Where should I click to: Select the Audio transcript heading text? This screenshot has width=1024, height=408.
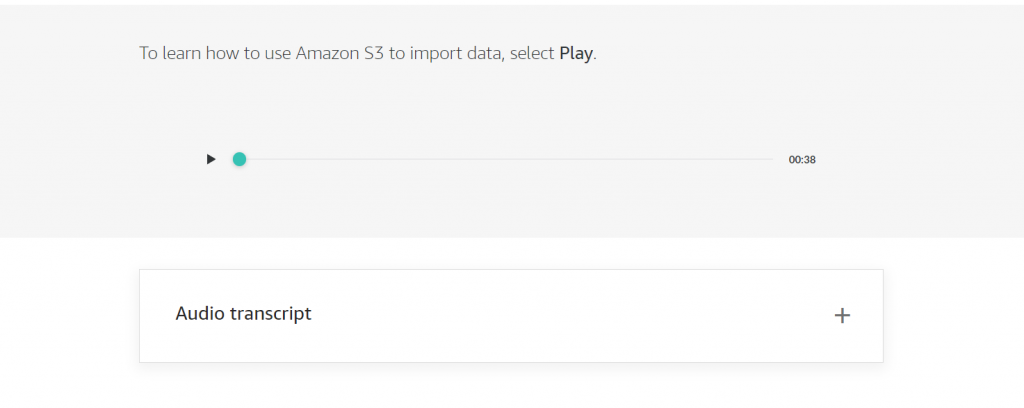click(x=244, y=314)
